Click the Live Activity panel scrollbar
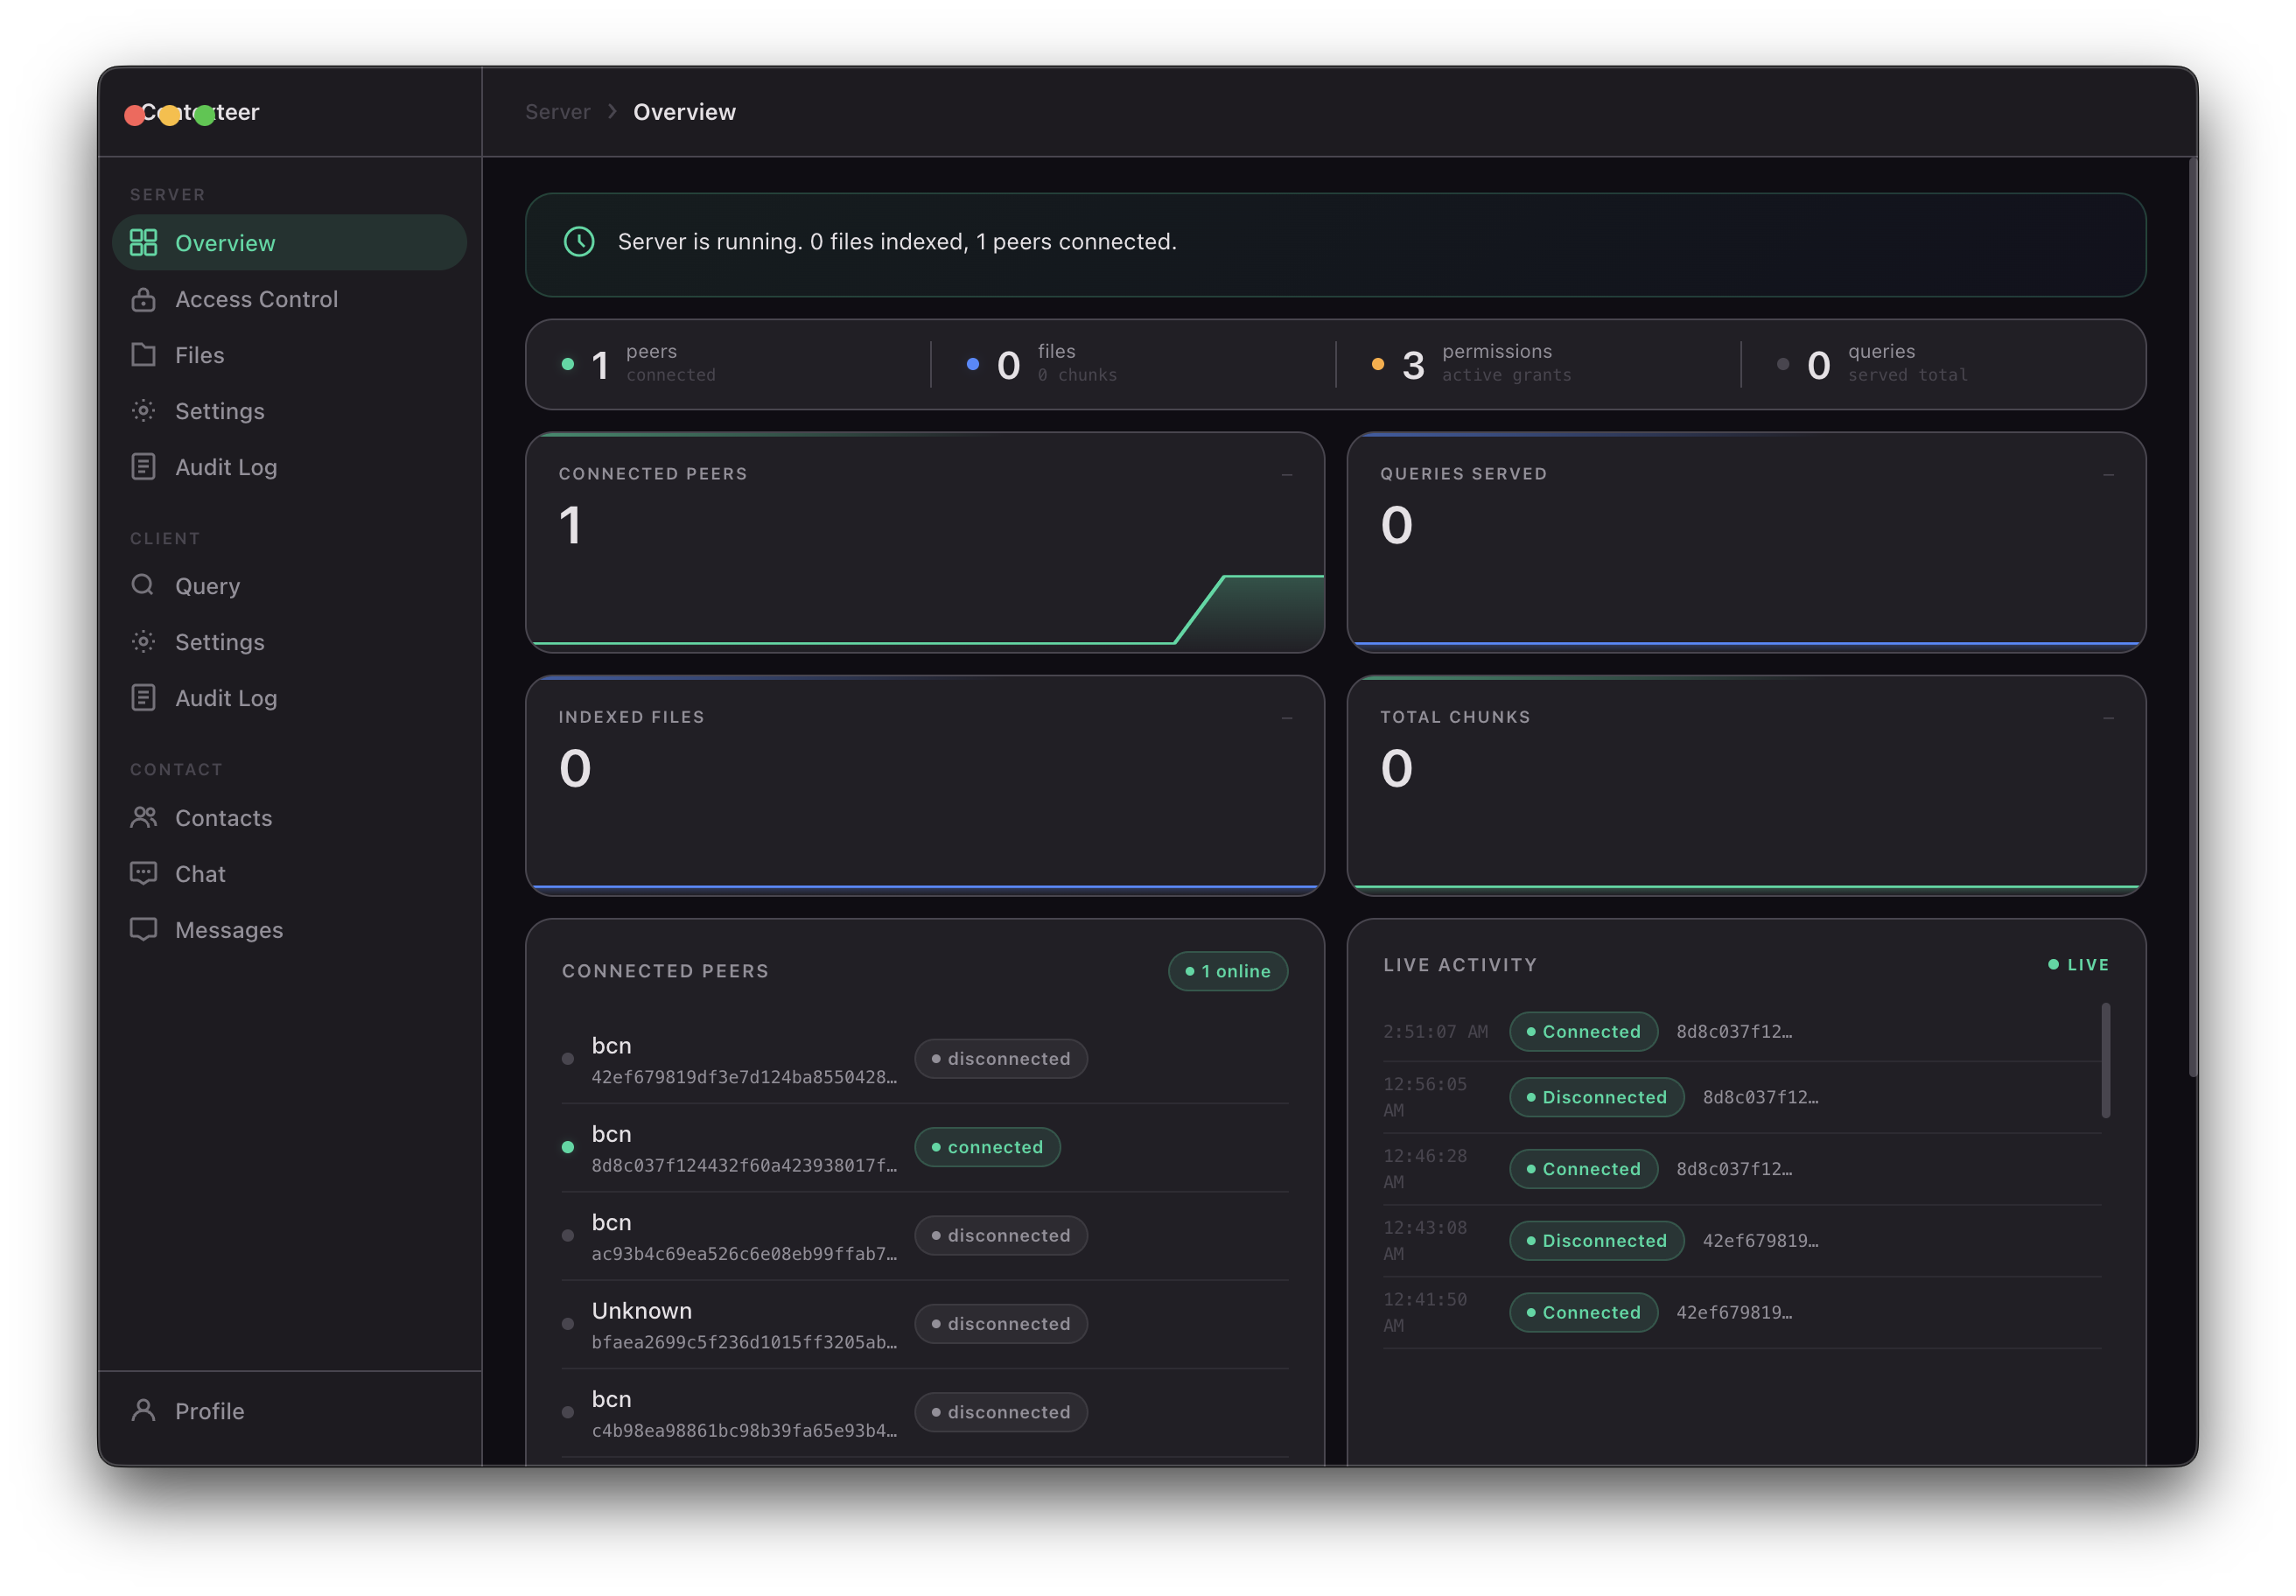2296x1596 pixels. point(2105,1060)
